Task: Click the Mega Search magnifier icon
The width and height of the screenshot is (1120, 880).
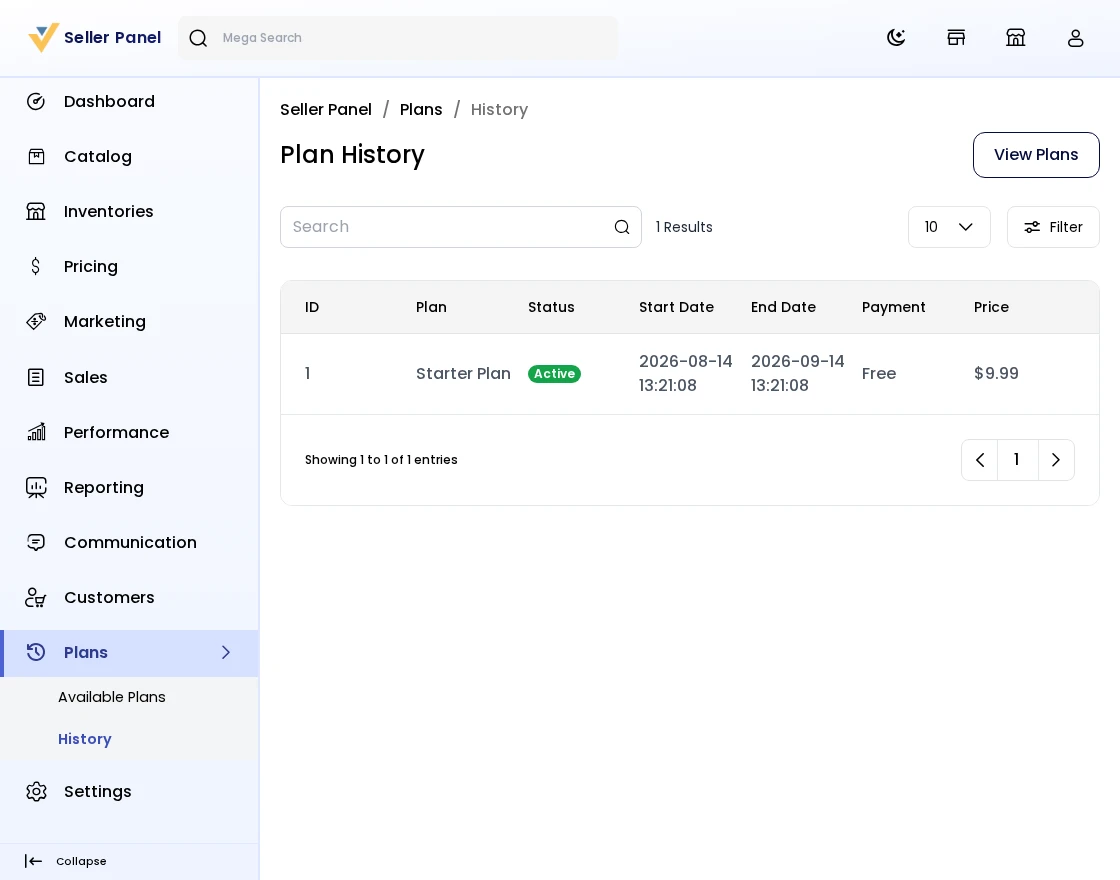Action: 198,38
